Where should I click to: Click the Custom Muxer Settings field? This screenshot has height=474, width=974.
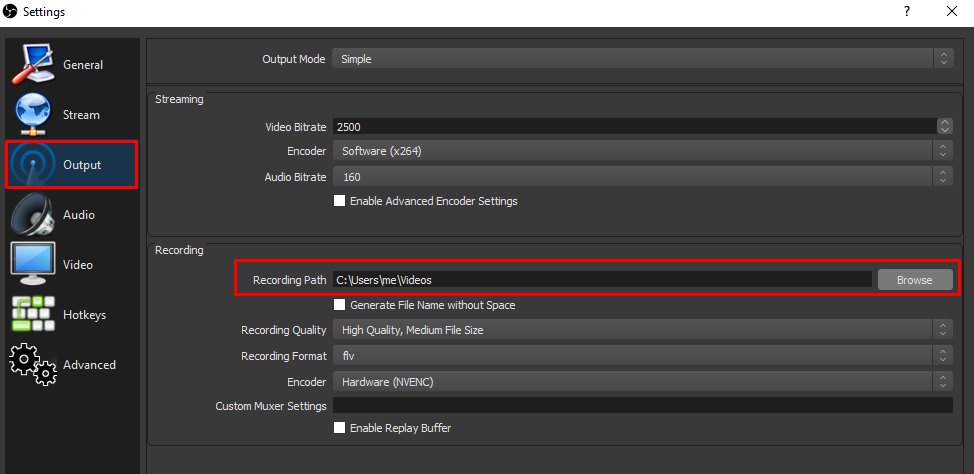(x=642, y=406)
